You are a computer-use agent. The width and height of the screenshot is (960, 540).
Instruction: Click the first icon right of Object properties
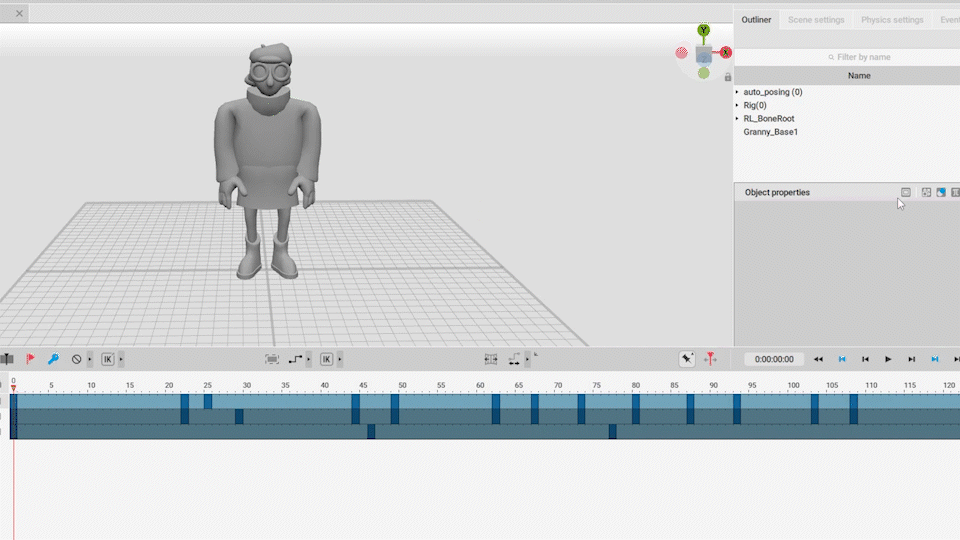point(906,192)
